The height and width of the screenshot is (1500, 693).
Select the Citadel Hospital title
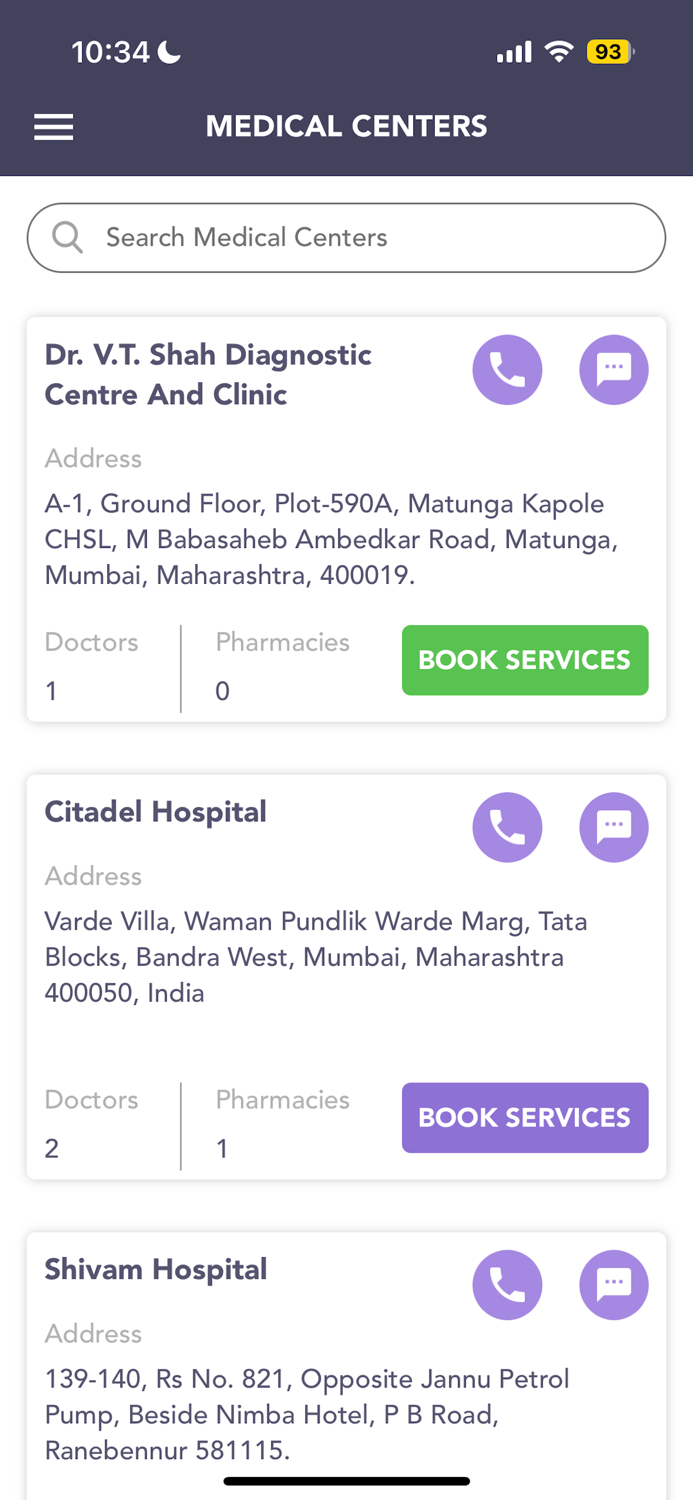point(156,811)
